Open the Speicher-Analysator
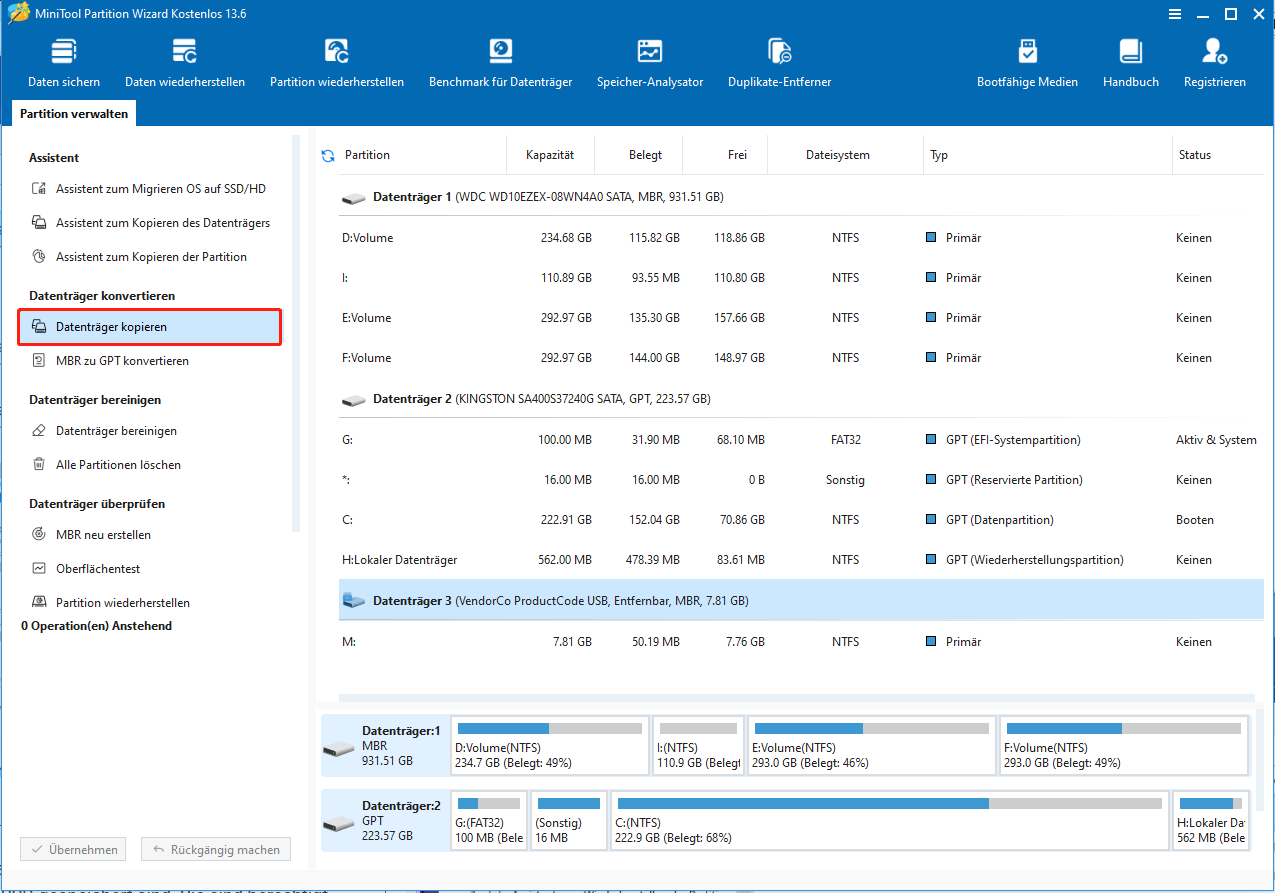 tap(650, 62)
